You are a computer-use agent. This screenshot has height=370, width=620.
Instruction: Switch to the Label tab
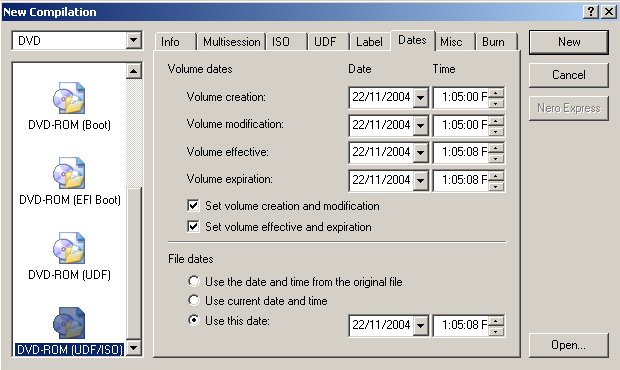coord(370,42)
